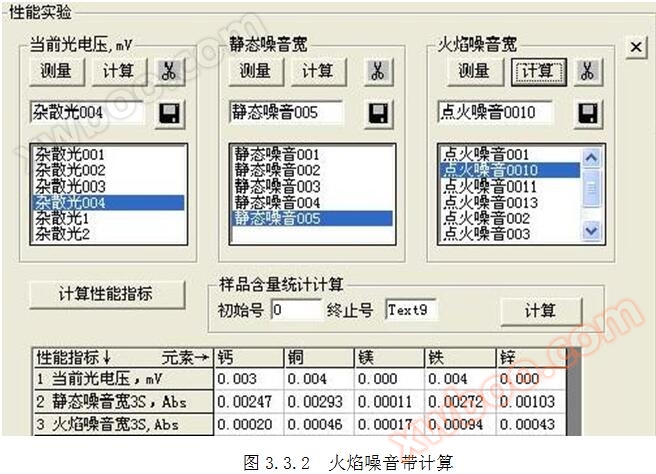Select 杂散光002 in the list
This screenshot has height=474, width=656.
(70, 171)
